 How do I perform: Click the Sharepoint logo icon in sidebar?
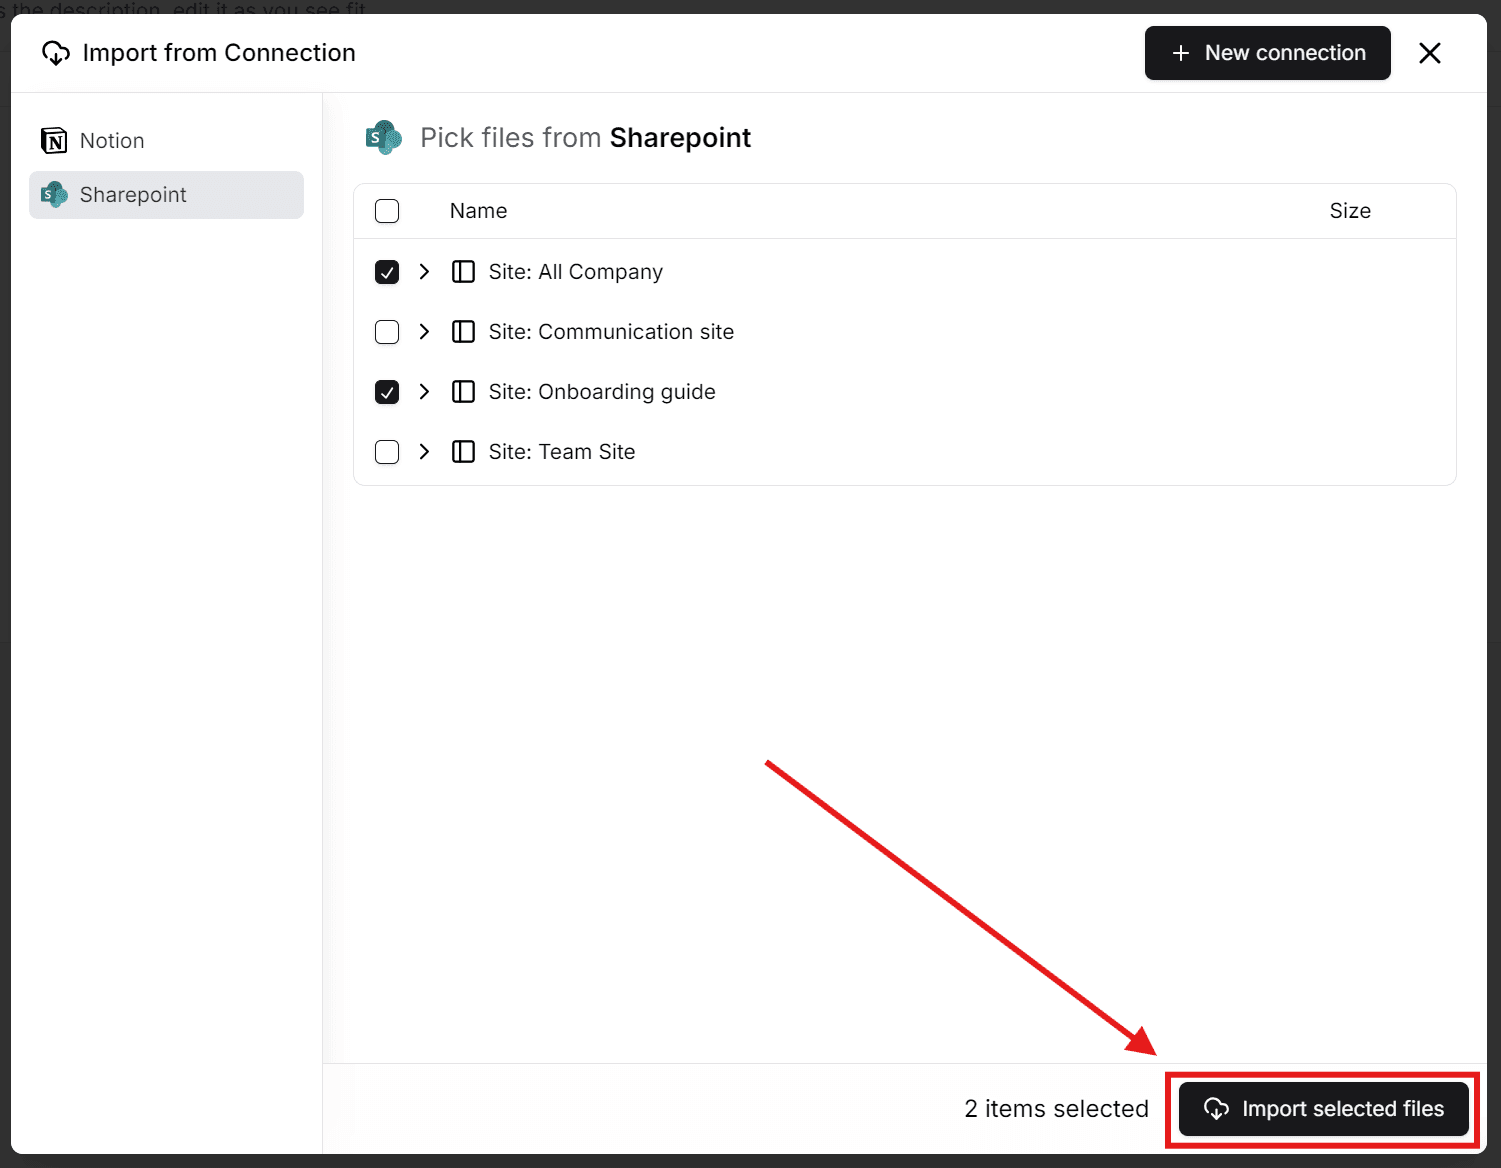pyautogui.click(x=54, y=195)
